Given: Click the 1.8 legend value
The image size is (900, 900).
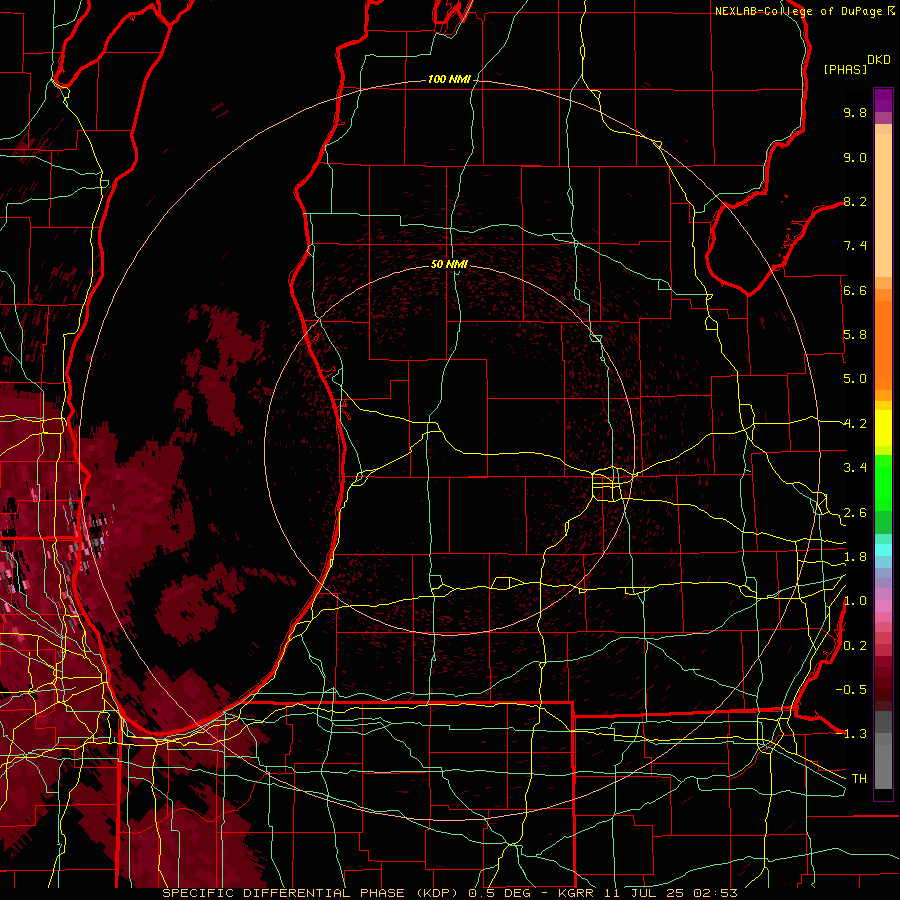Looking at the screenshot, I should pyautogui.click(x=855, y=557).
